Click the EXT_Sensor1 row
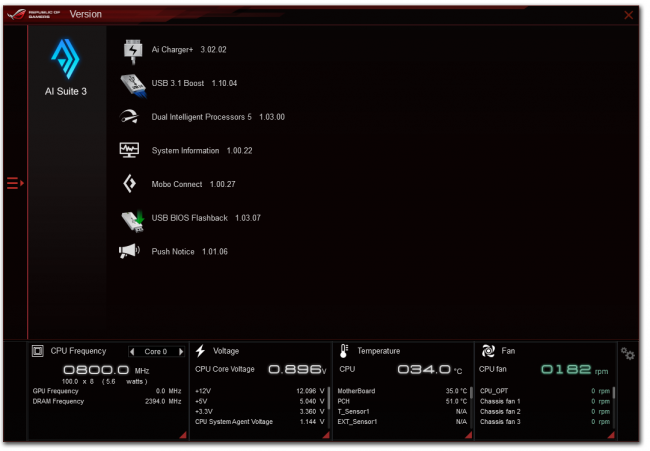The height and width of the screenshot is (451, 650). tap(402, 422)
